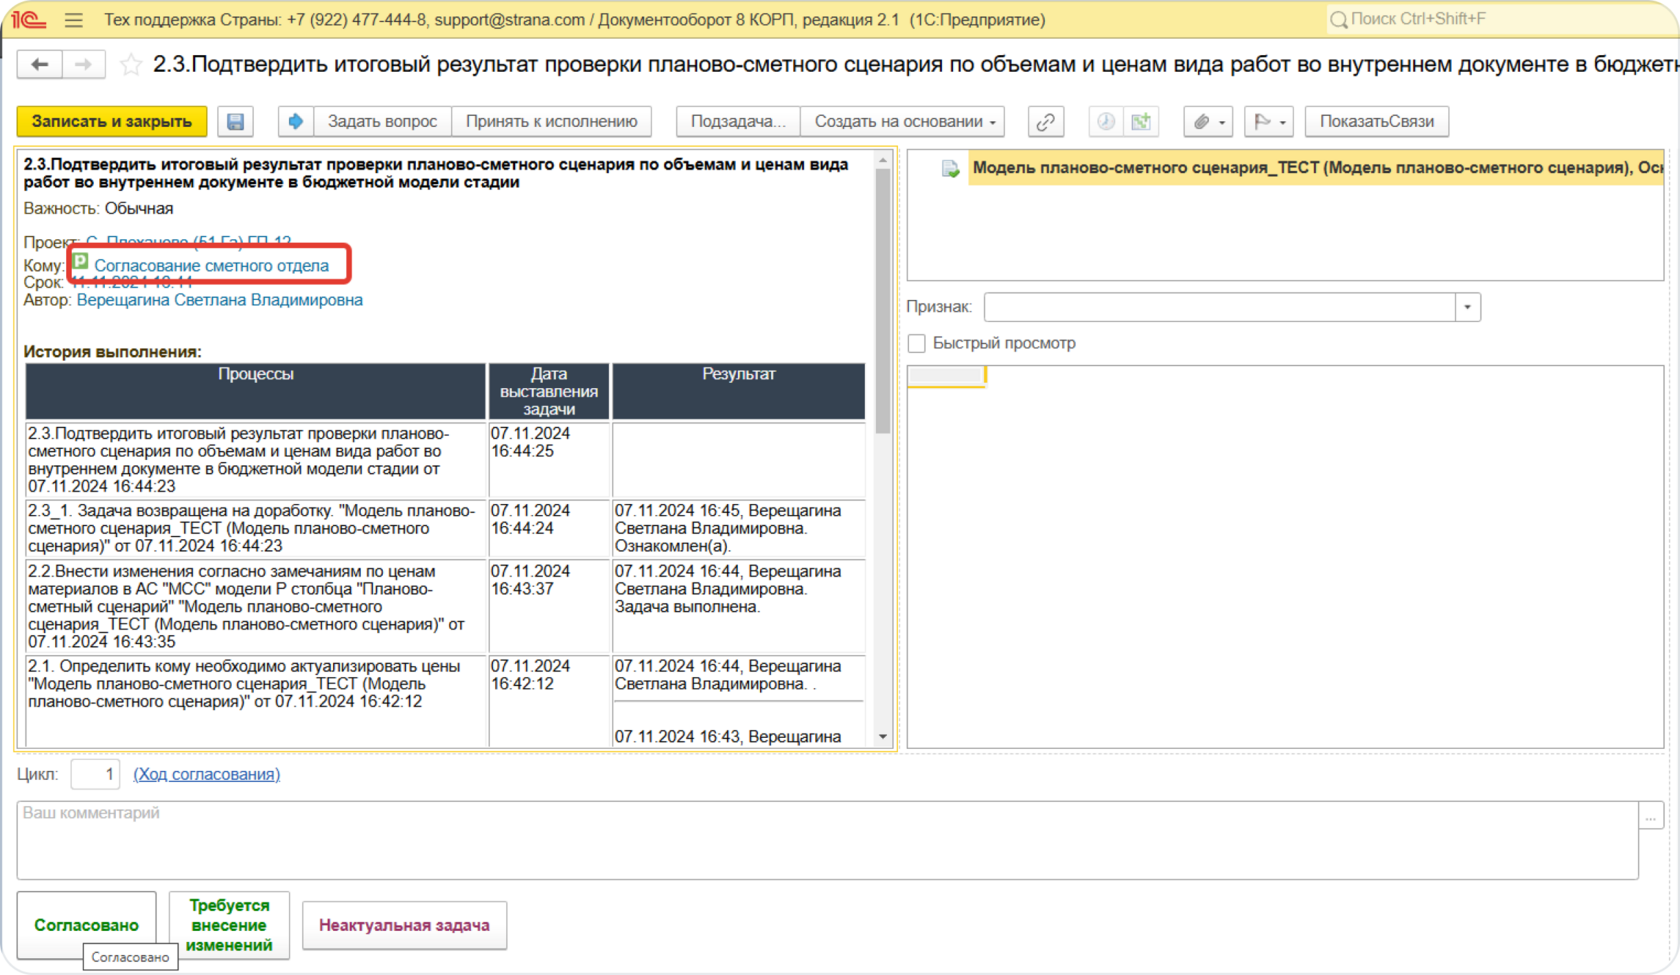
Task: Open author Верещагина Светлана Владимировна link
Action: (220, 300)
